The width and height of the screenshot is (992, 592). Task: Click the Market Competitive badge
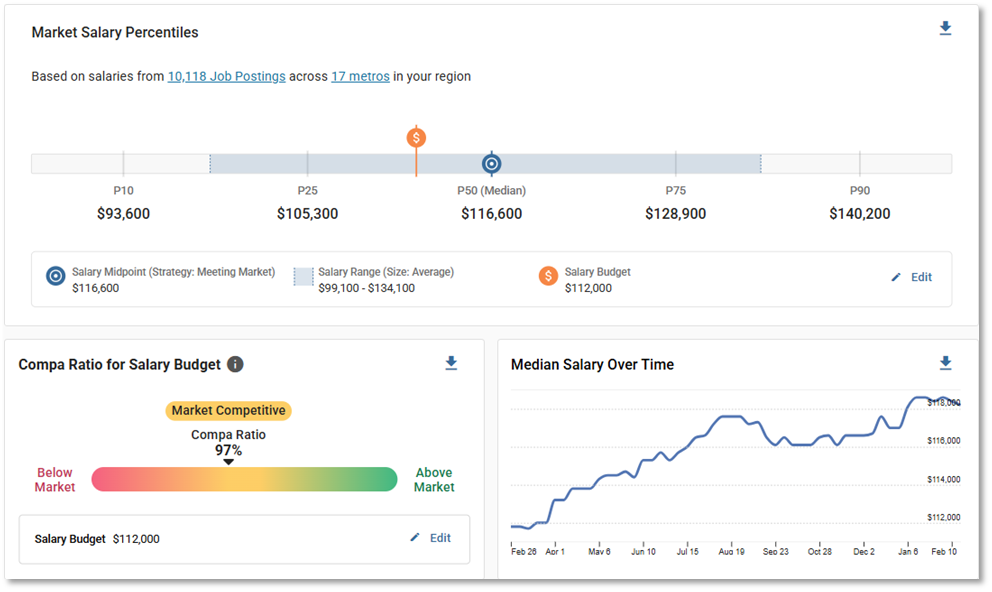pos(228,410)
